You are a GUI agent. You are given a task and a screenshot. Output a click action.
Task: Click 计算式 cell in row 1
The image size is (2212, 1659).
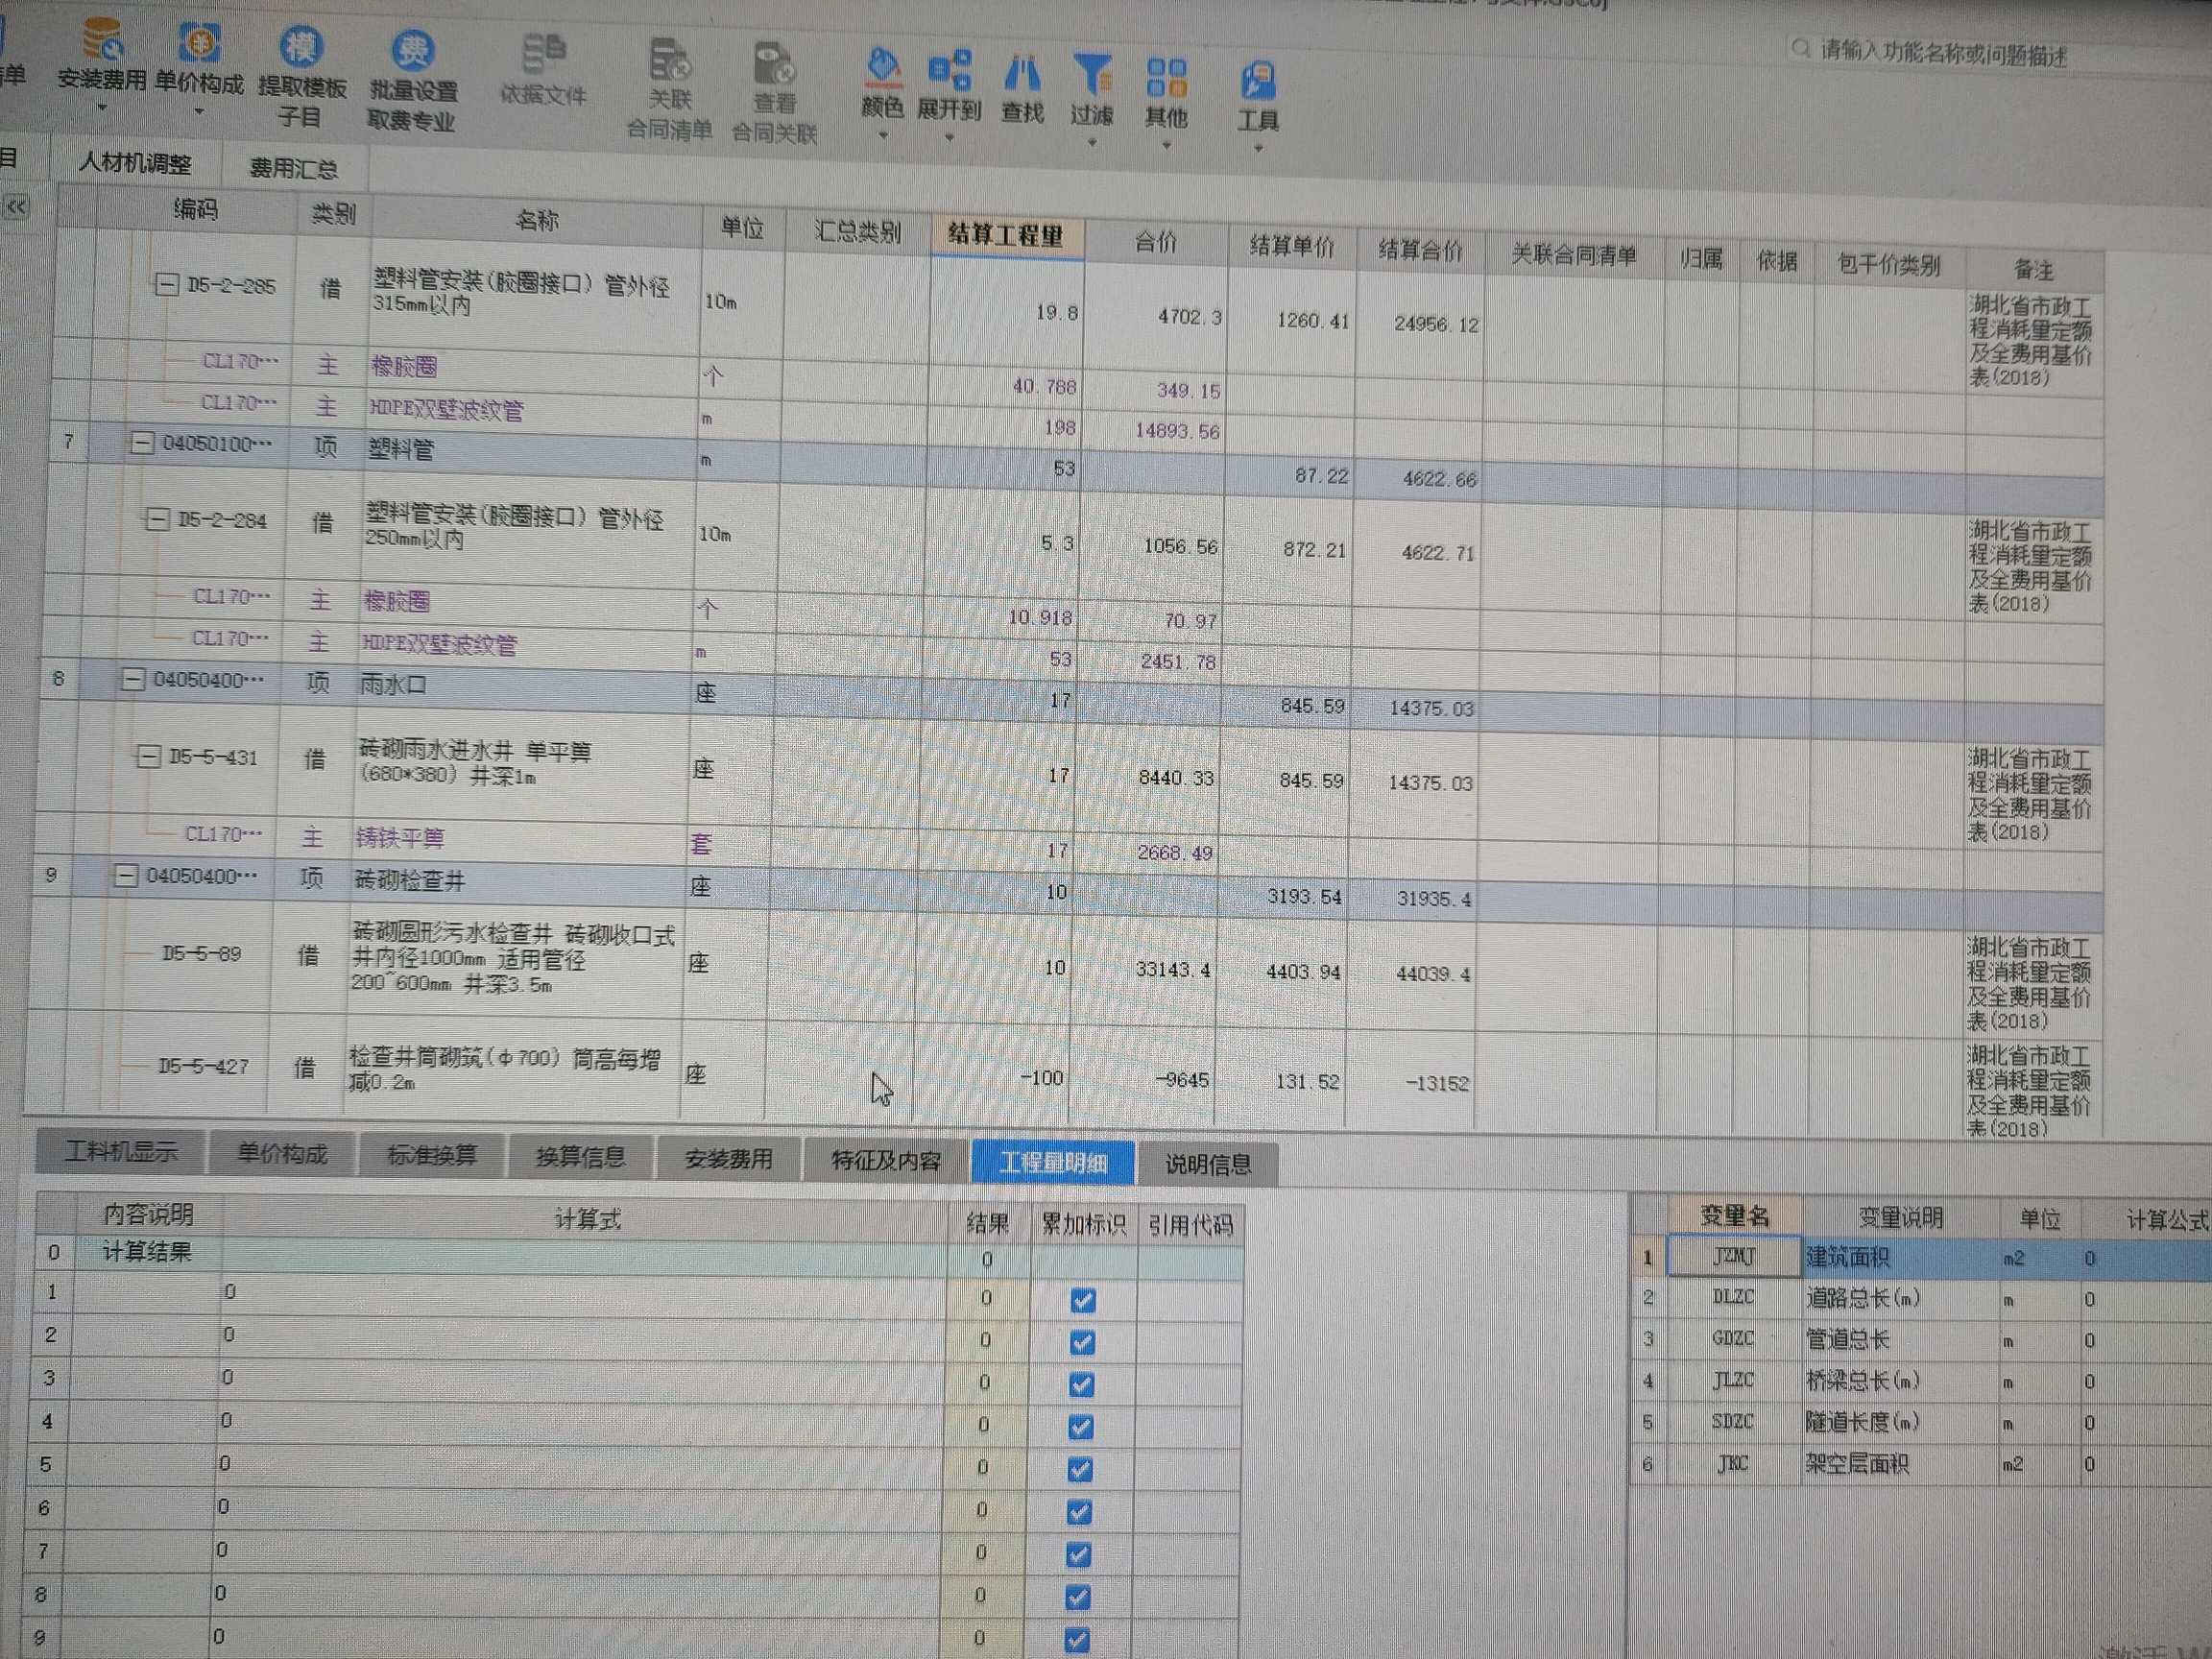(584, 1293)
